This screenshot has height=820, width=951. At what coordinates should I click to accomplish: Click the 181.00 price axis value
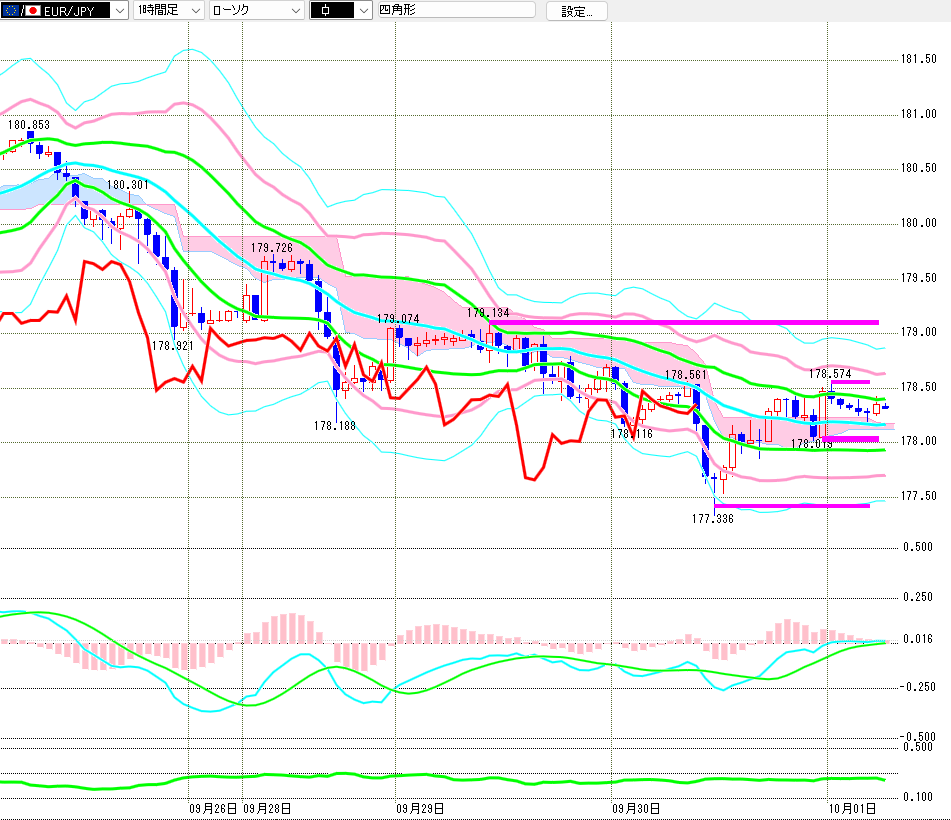point(919,113)
